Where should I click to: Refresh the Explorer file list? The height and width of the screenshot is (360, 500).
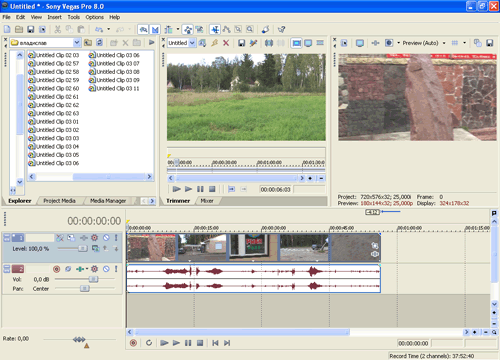click(99, 43)
